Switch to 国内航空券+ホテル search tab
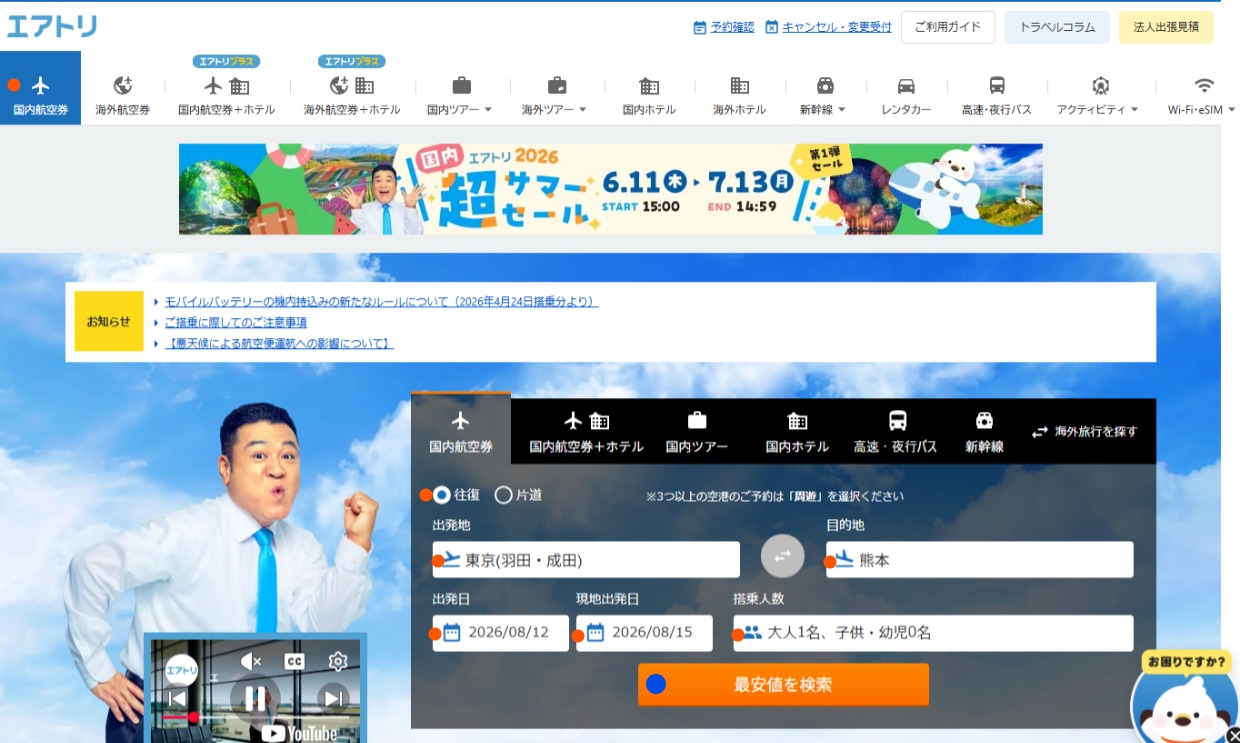The image size is (1240, 743). tap(586, 432)
